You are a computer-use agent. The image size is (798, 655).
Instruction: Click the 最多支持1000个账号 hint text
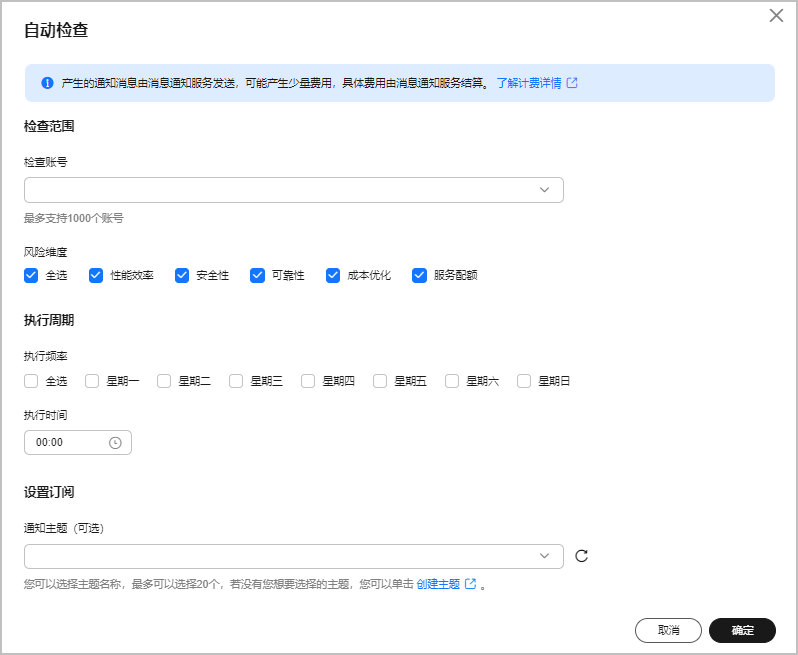pos(74,218)
